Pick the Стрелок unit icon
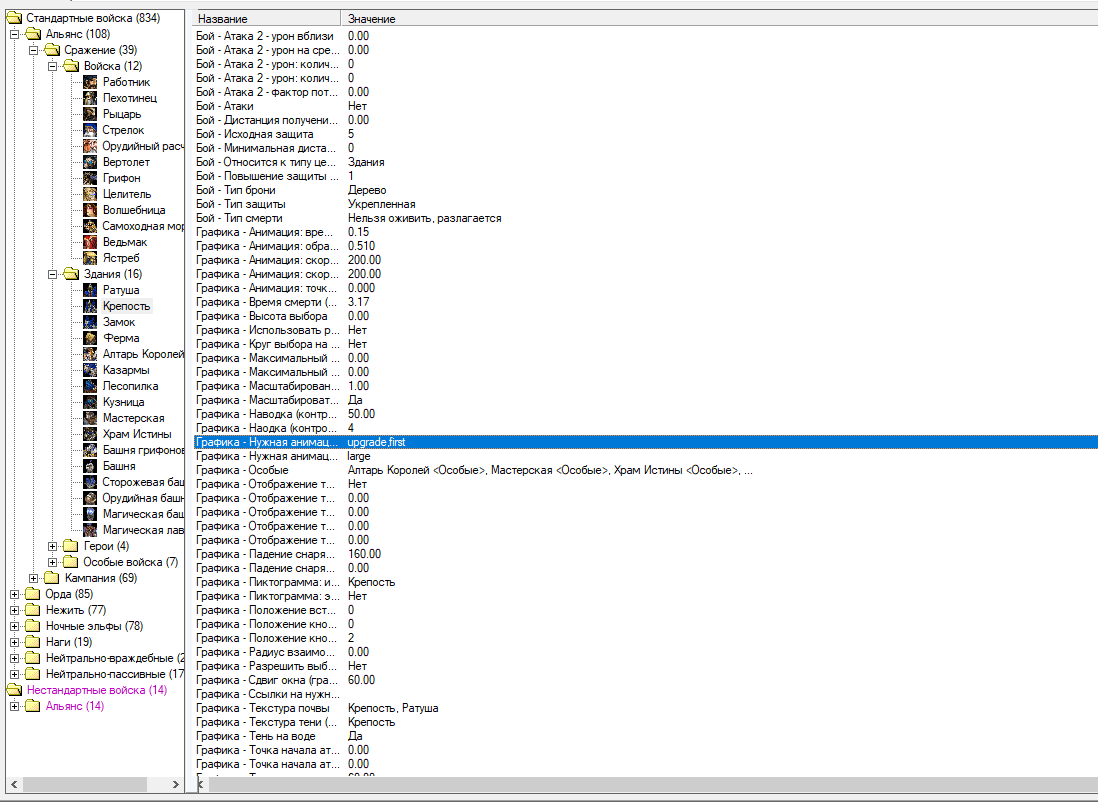This screenshot has width=1098, height=802. [x=90, y=130]
